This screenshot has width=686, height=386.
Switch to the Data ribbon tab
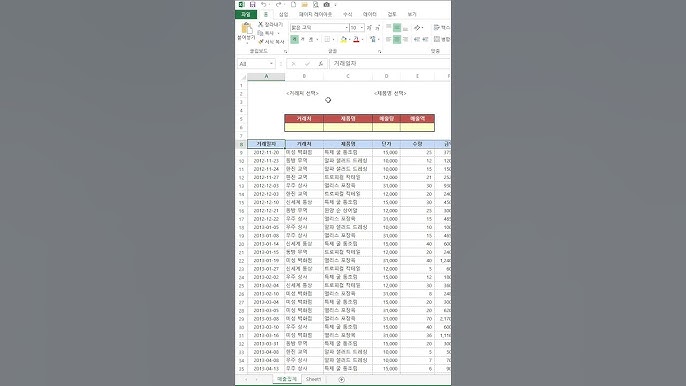[370, 14]
